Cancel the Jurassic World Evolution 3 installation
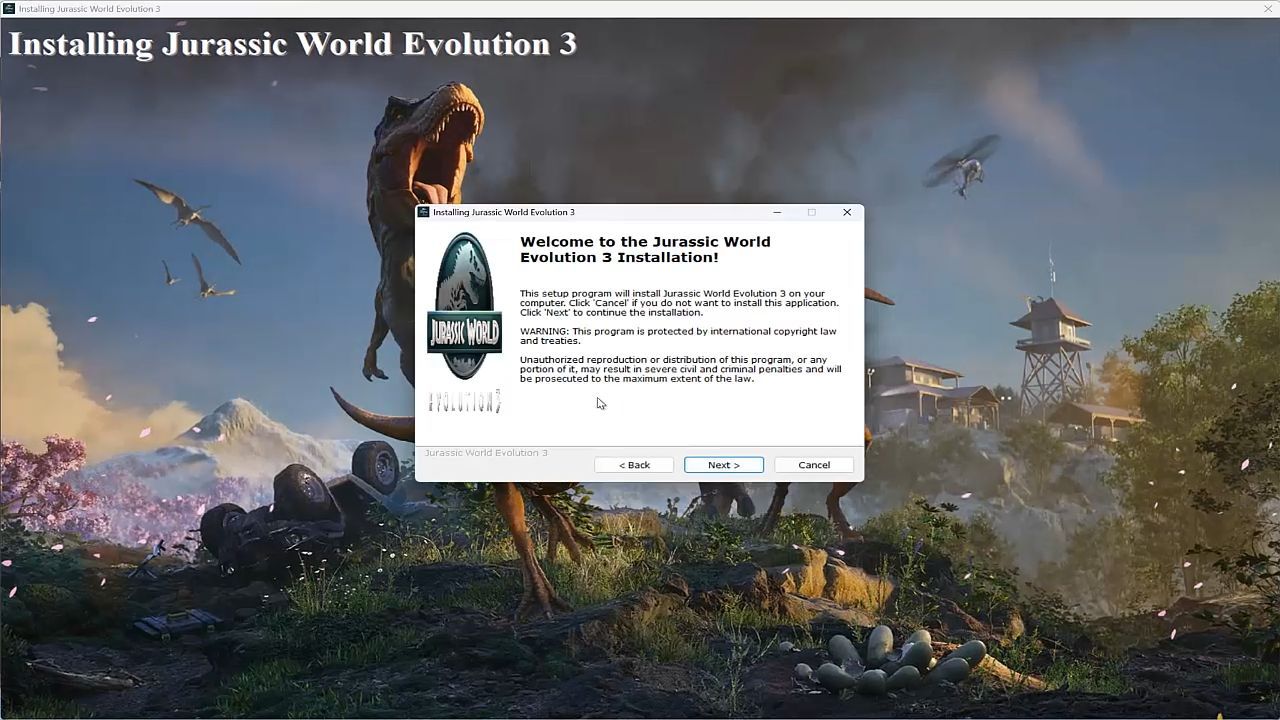Viewport: 1280px width, 720px height. [x=813, y=465]
